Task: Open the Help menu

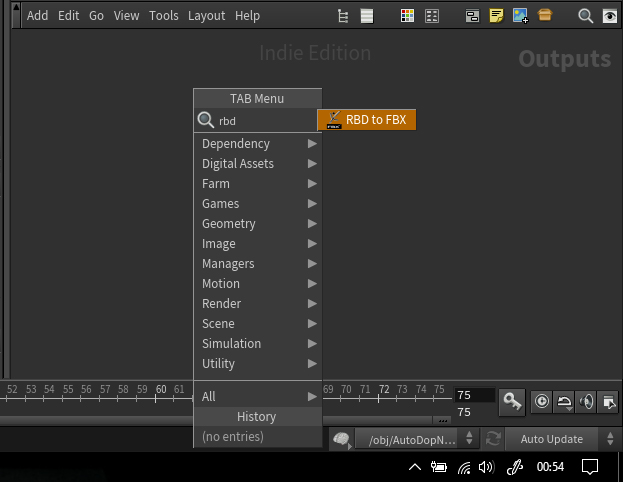Action: pos(247,15)
